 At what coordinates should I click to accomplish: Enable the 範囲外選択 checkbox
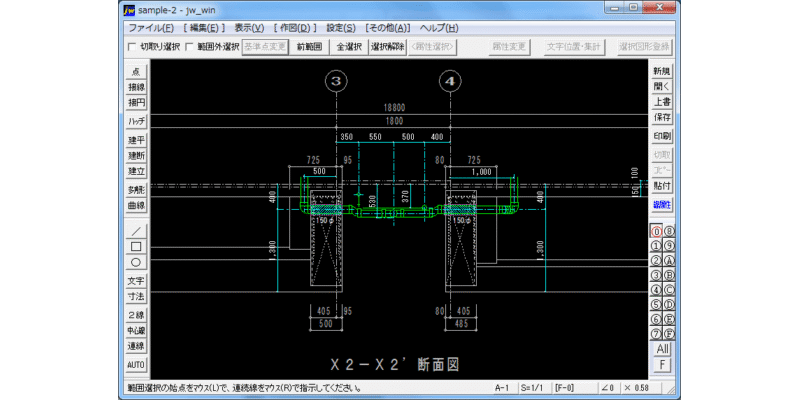pos(189,47)
